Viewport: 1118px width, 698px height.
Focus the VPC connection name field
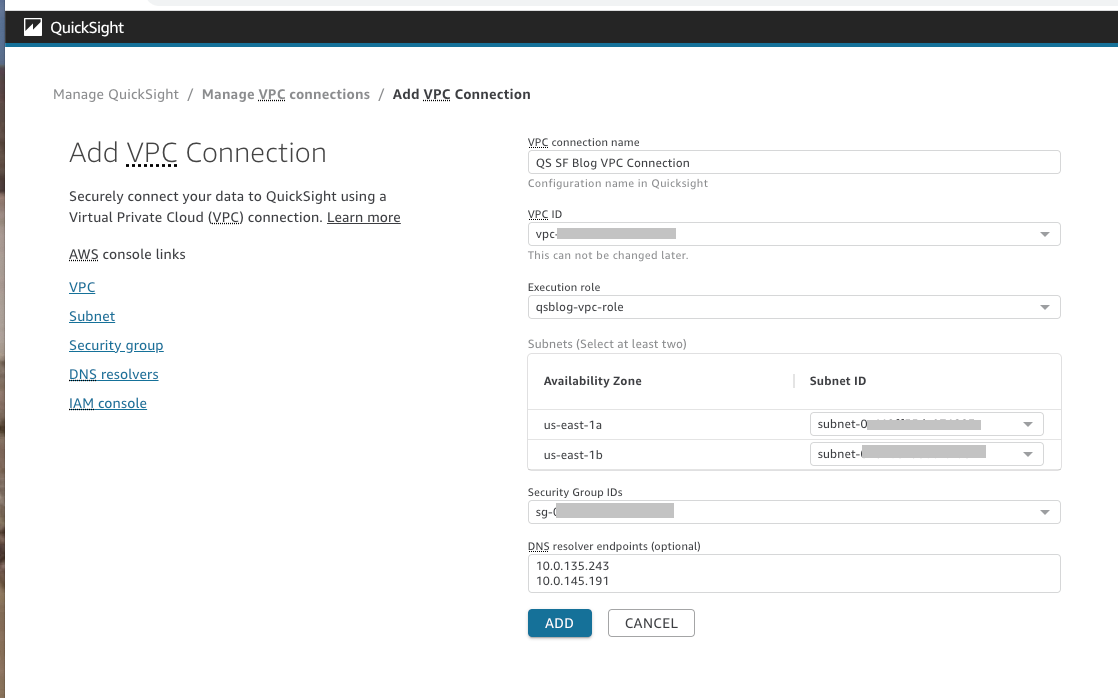tap(794, 163)
